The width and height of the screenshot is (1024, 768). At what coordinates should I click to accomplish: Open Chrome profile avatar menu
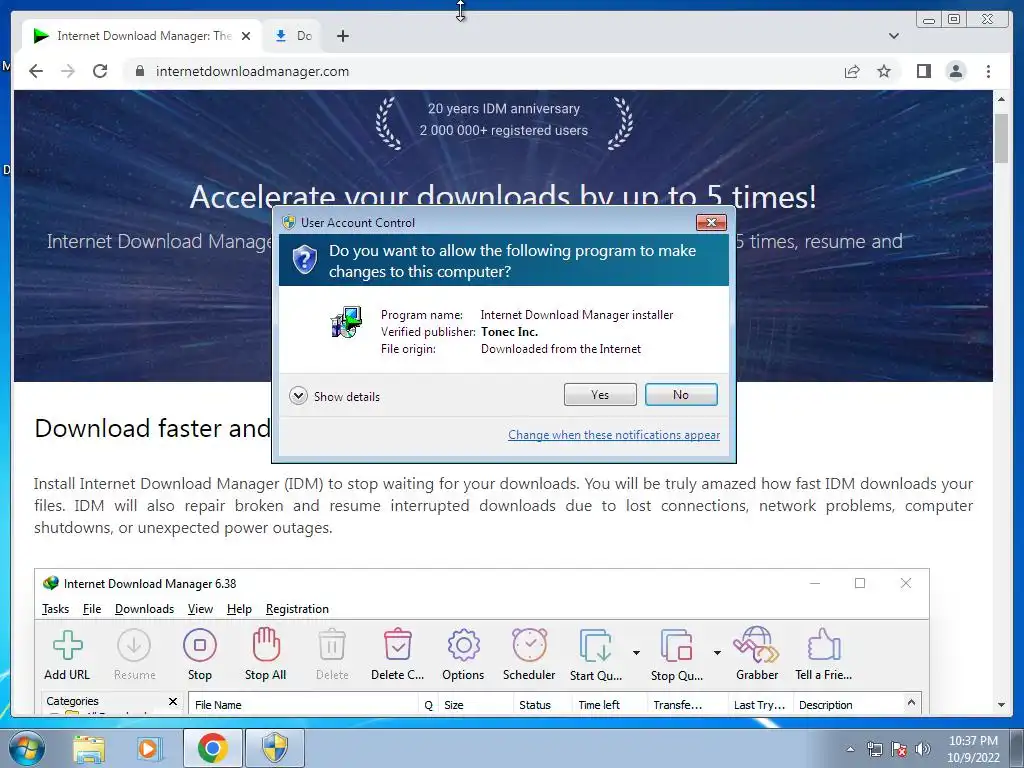point(955,71)
